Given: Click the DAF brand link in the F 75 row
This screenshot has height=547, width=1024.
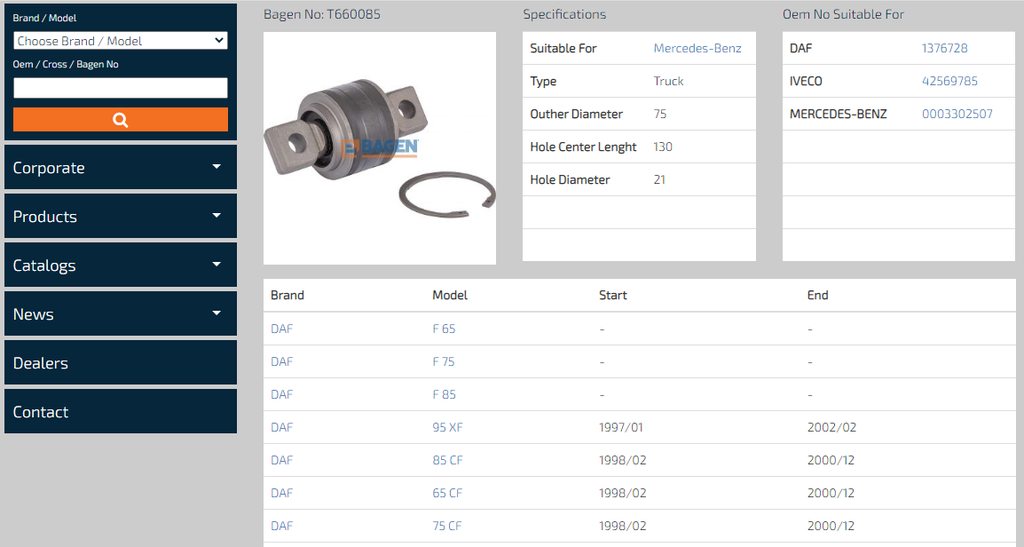Looking at the screenshot, I should pyautogui.click(x=281, y=361).
